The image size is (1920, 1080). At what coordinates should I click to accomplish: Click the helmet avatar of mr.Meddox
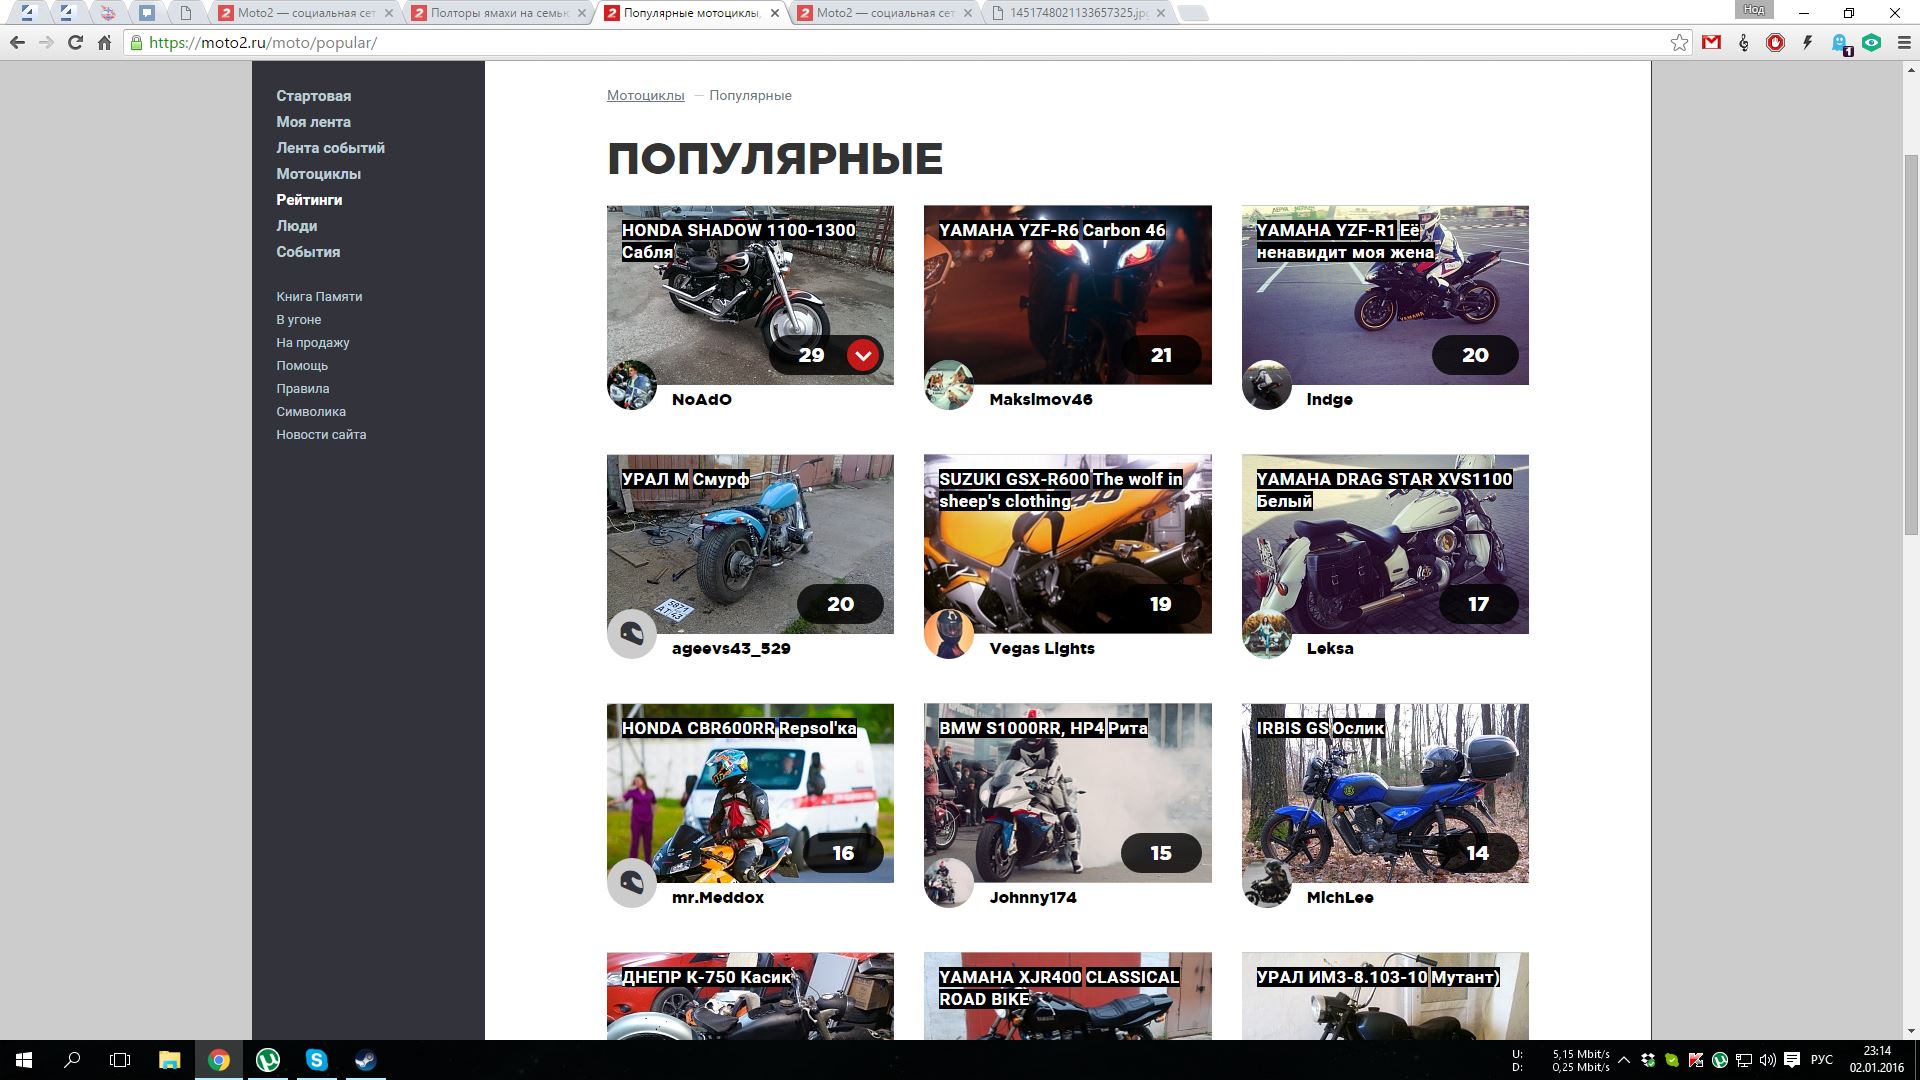coord(632,883)
